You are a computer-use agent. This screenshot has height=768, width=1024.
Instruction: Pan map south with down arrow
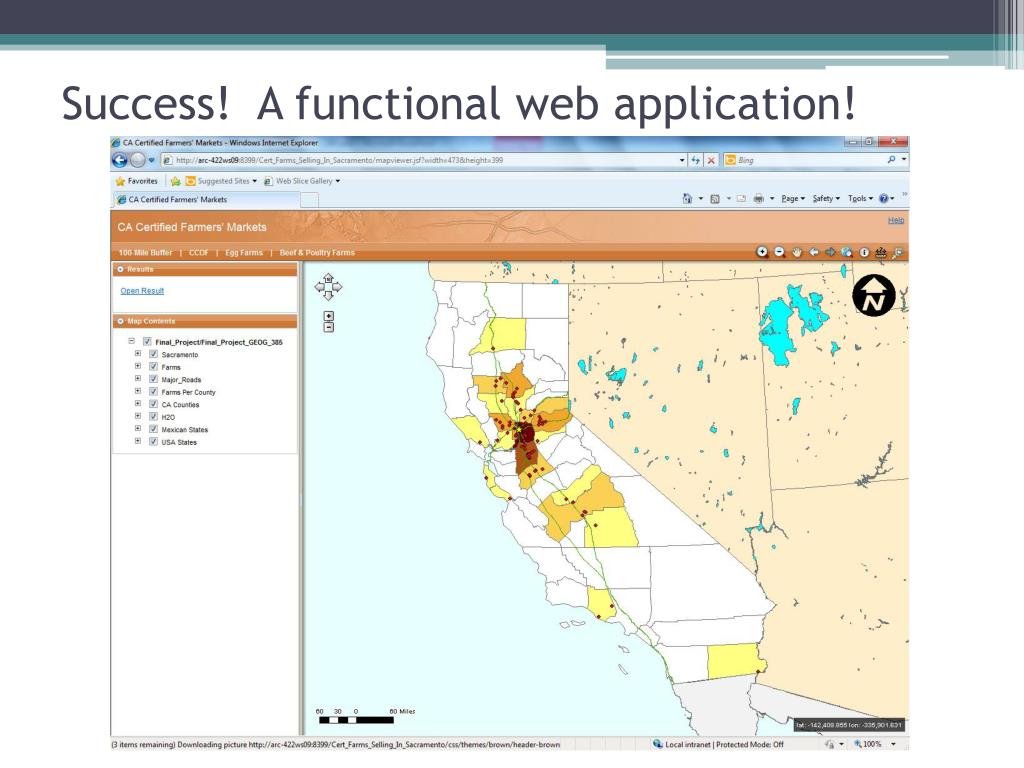[x=328, y=295]
